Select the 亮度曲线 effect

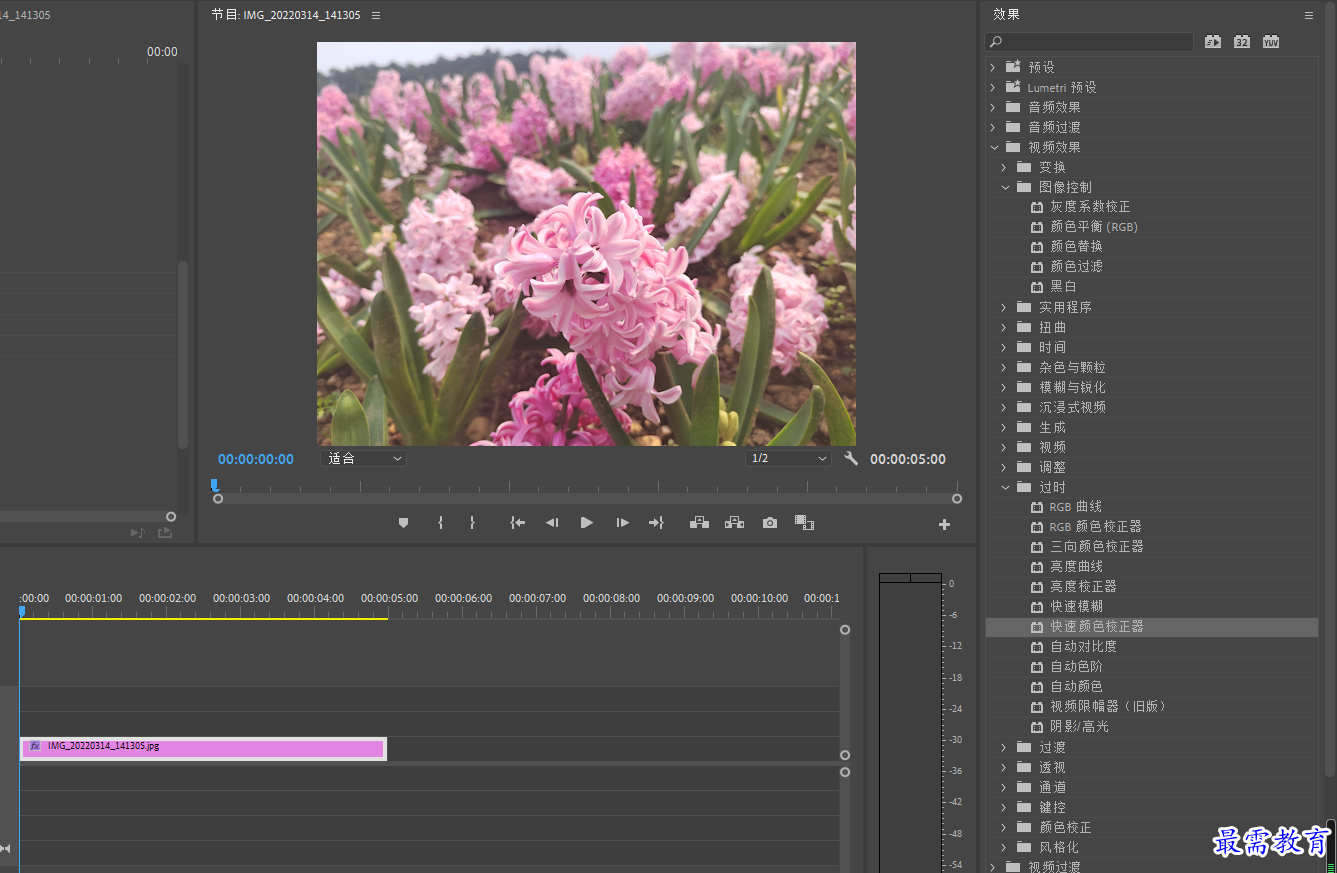(x=1077, y=567)
